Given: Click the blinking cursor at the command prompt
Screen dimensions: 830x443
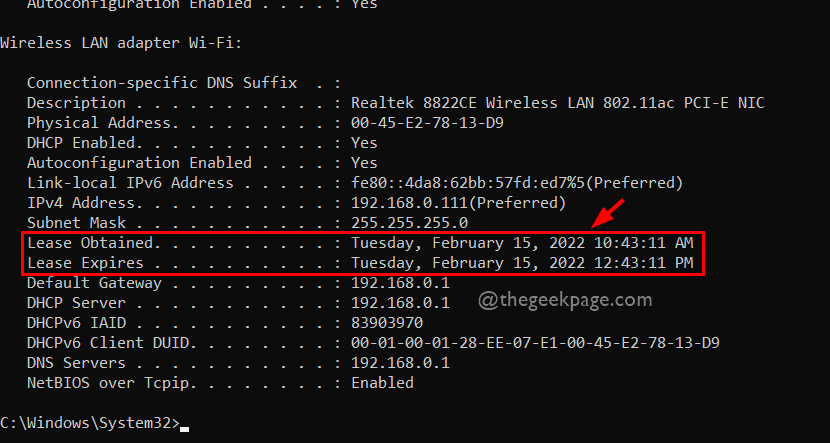Looking at the screenshot, I should point(185,427).
